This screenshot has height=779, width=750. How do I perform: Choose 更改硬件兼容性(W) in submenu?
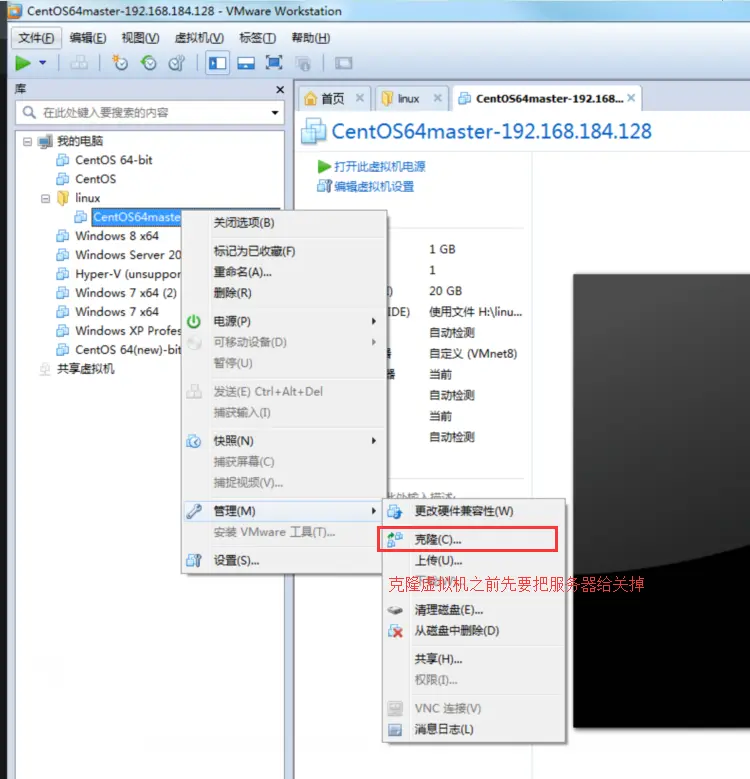coord(474,511)
